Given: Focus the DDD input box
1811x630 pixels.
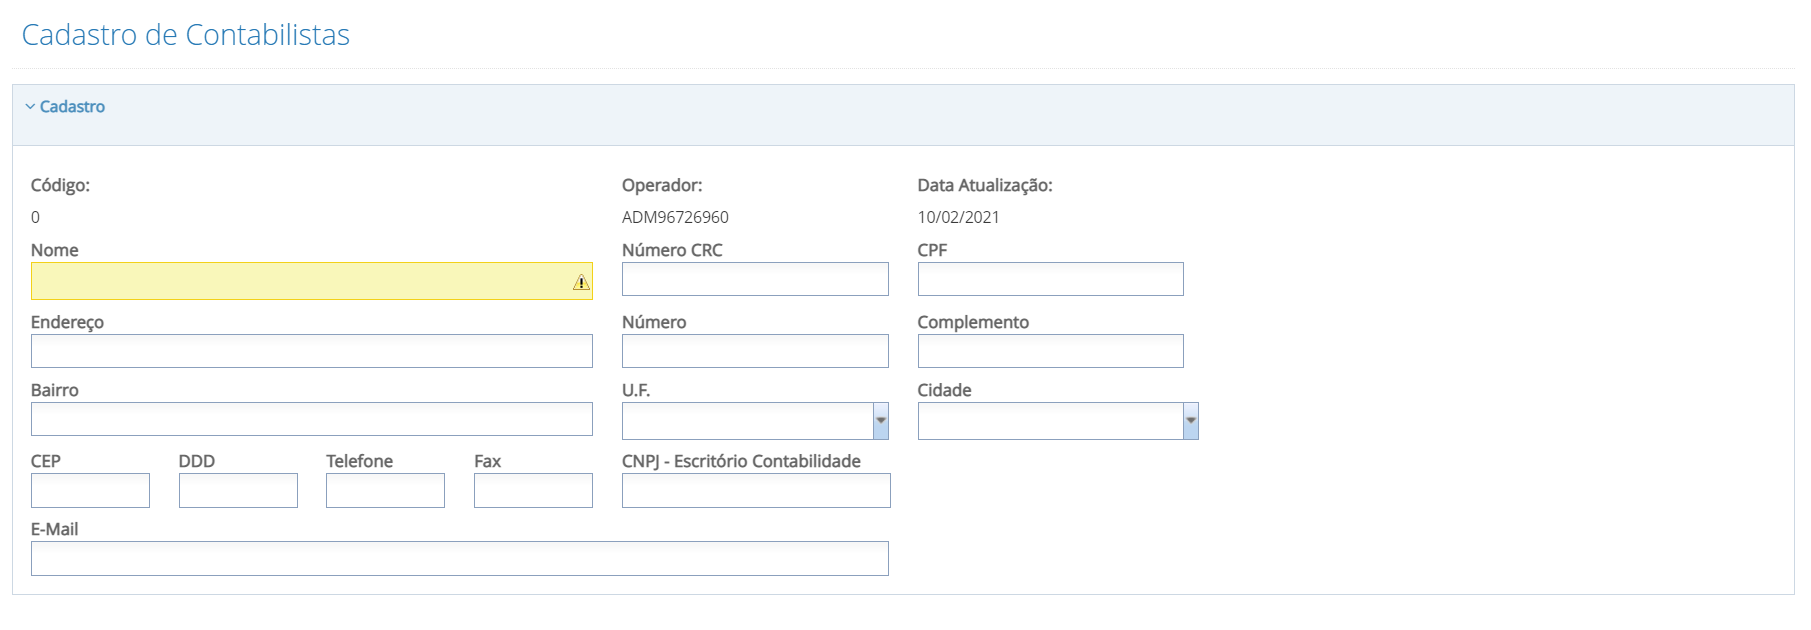Looking at the screenshot, I should (x=238, y=491).
